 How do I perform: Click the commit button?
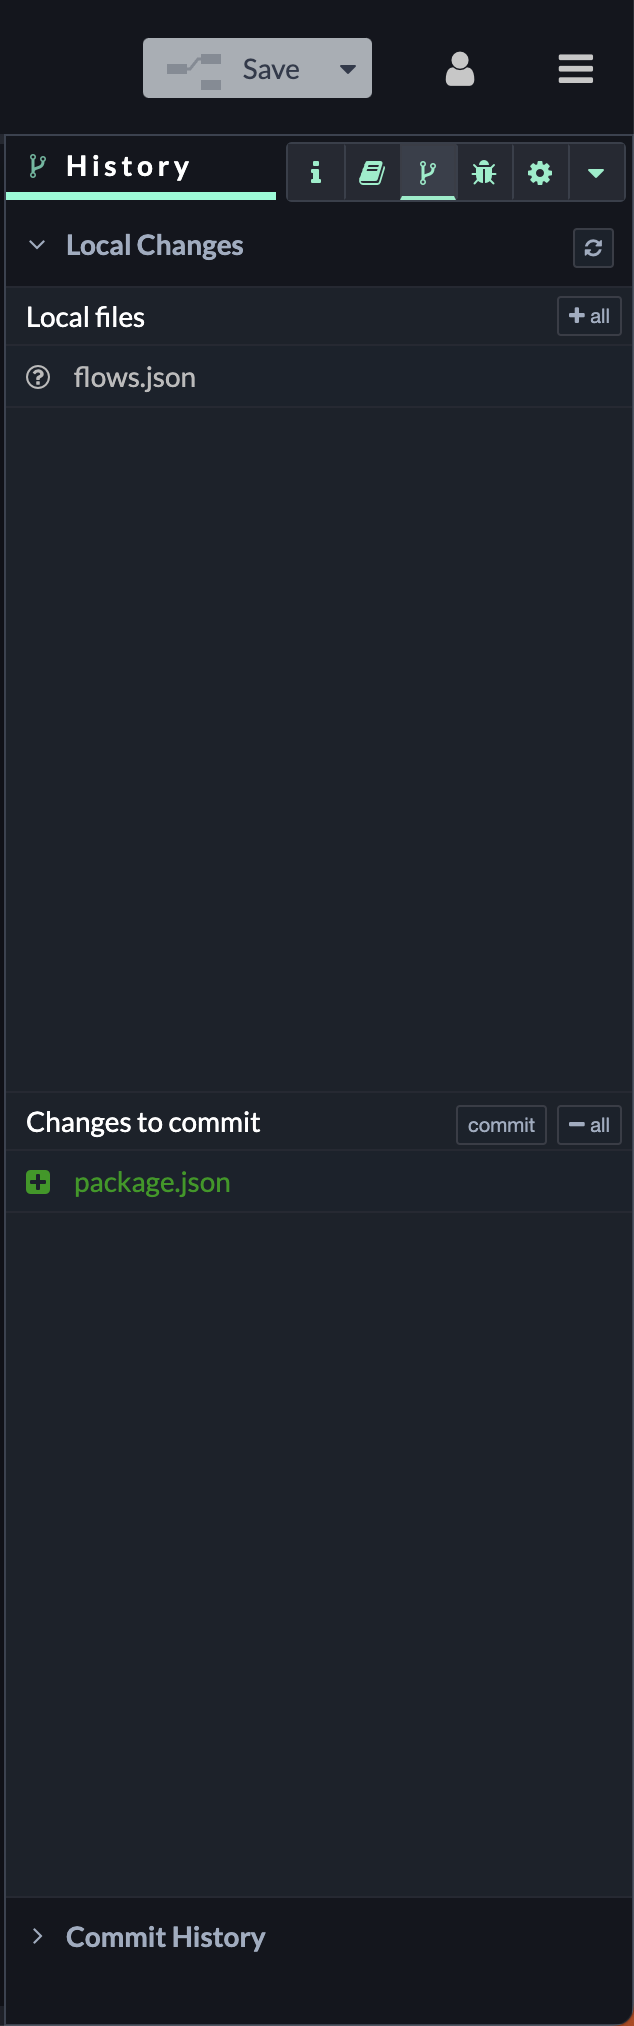pos(501,1125)
